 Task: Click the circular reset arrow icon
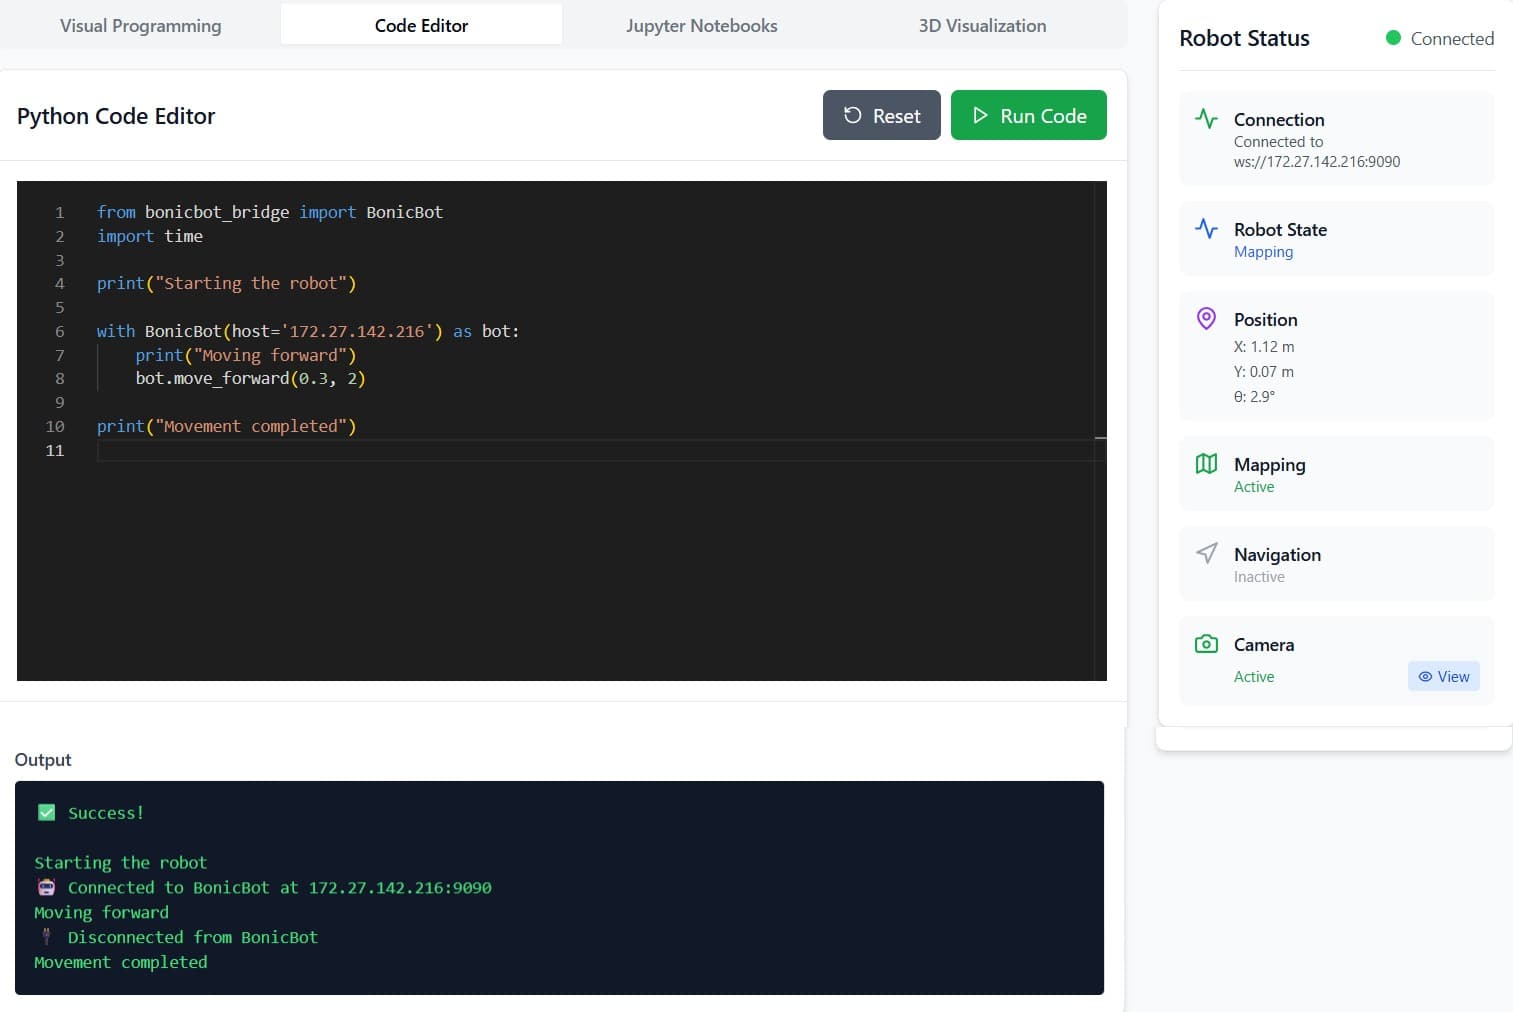[x=851, y=115]
